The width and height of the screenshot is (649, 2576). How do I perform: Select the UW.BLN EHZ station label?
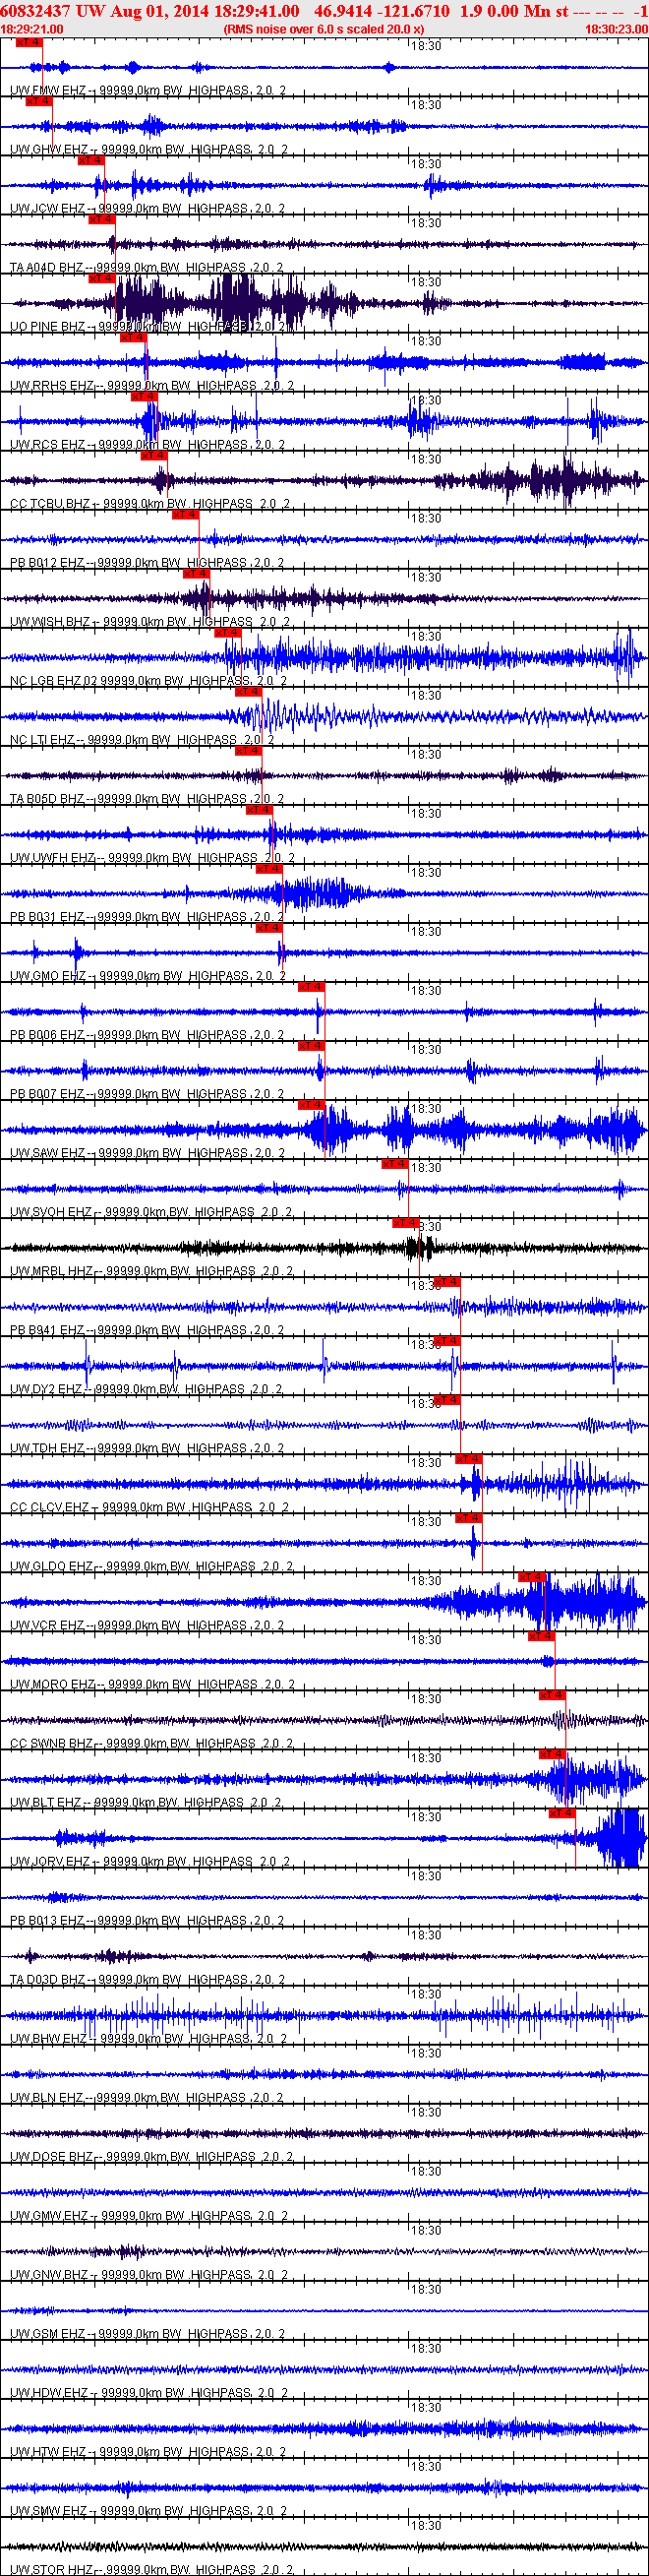147,2097
